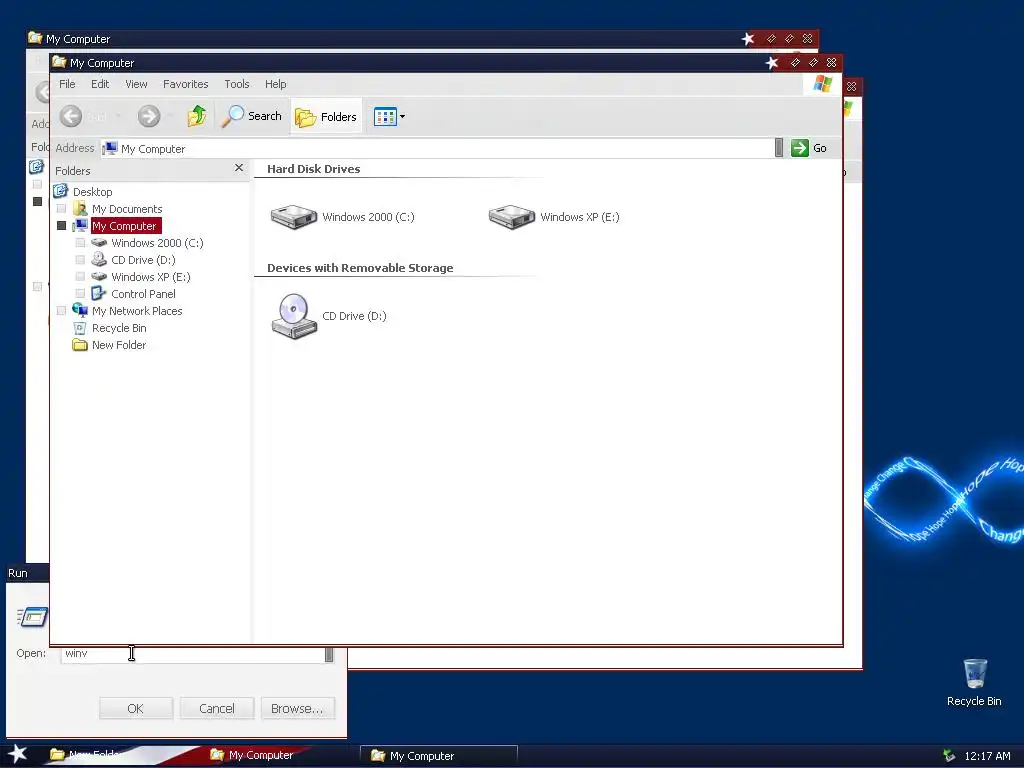Select CD Drive (D:) in tree
Screen dimensions: 1024x768
[143, 259]
